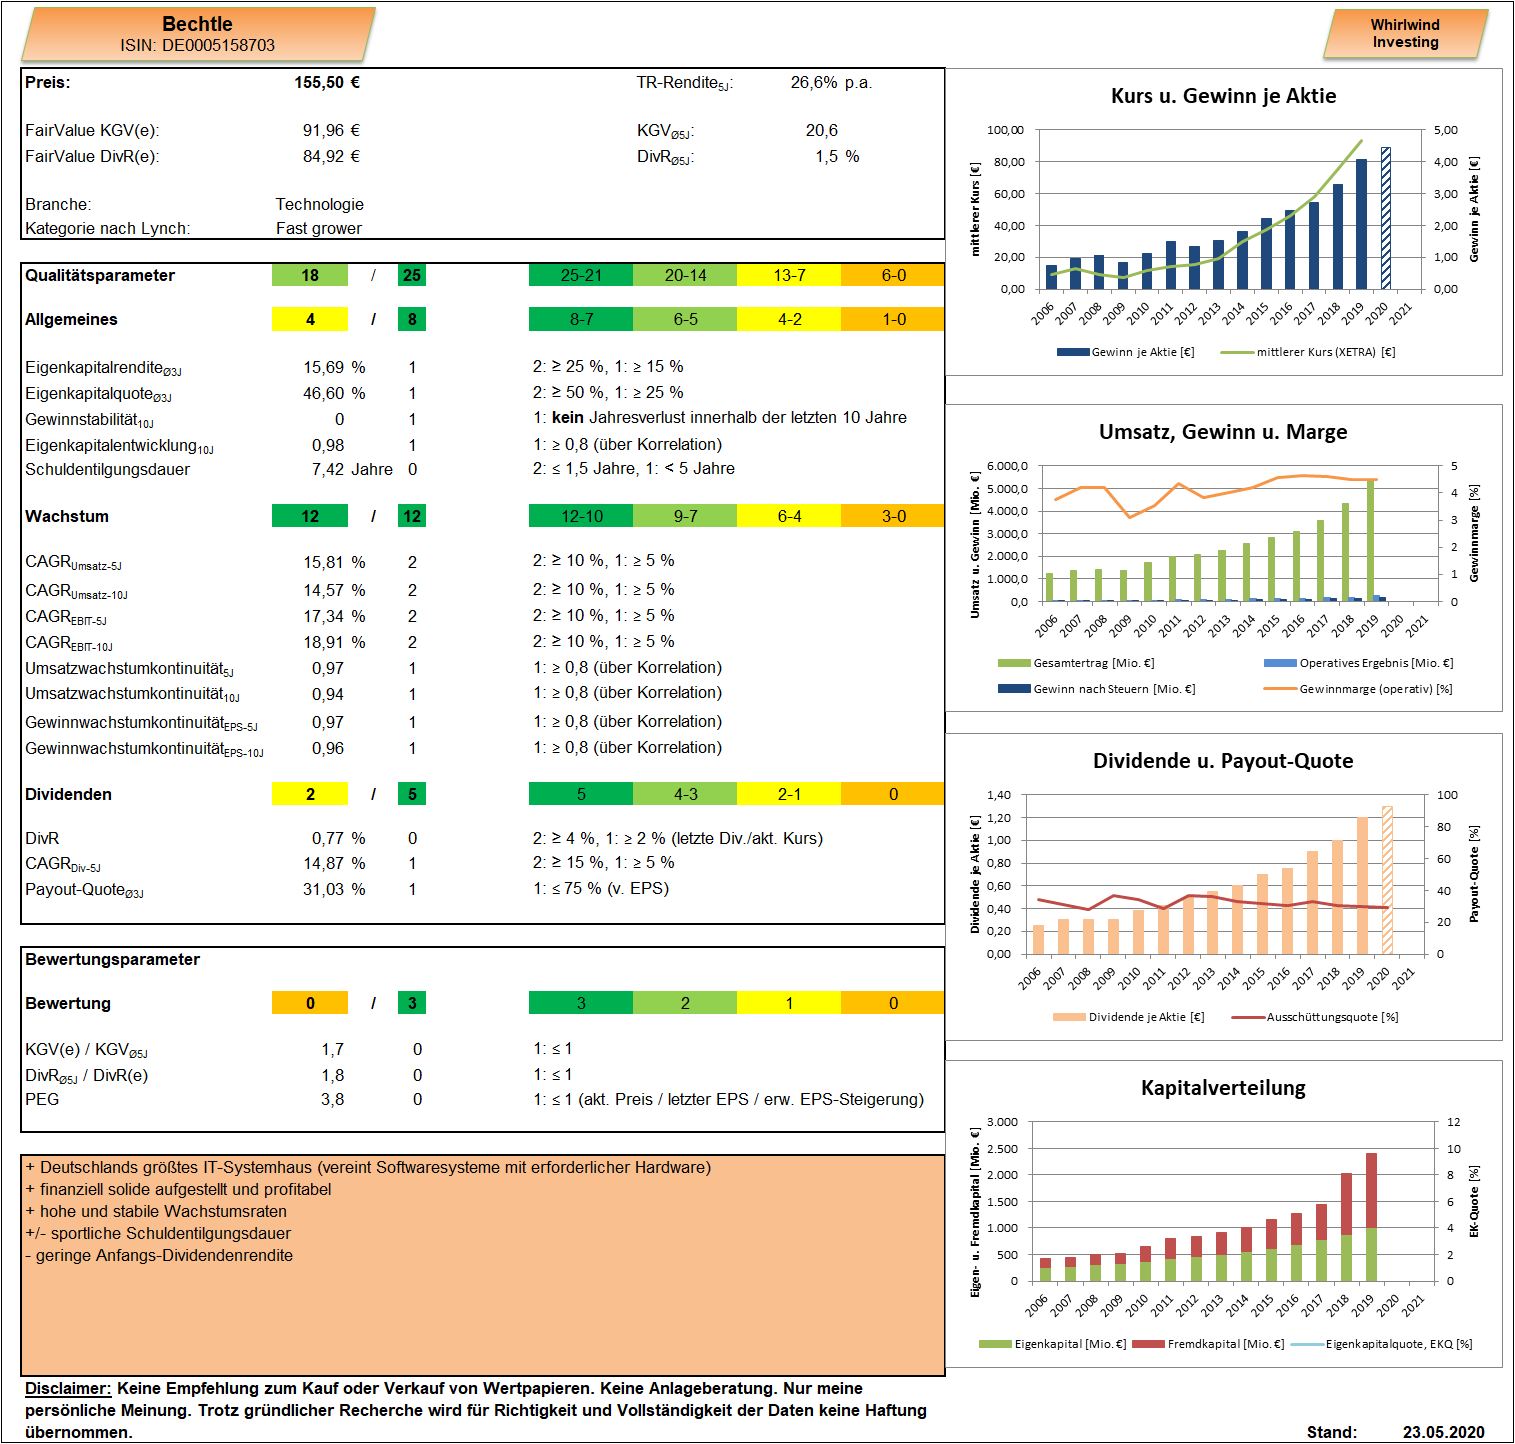Click the underlined Disclaimer label
Viewport: 1515px width, 1444px height.
(x=68, y=1388)
